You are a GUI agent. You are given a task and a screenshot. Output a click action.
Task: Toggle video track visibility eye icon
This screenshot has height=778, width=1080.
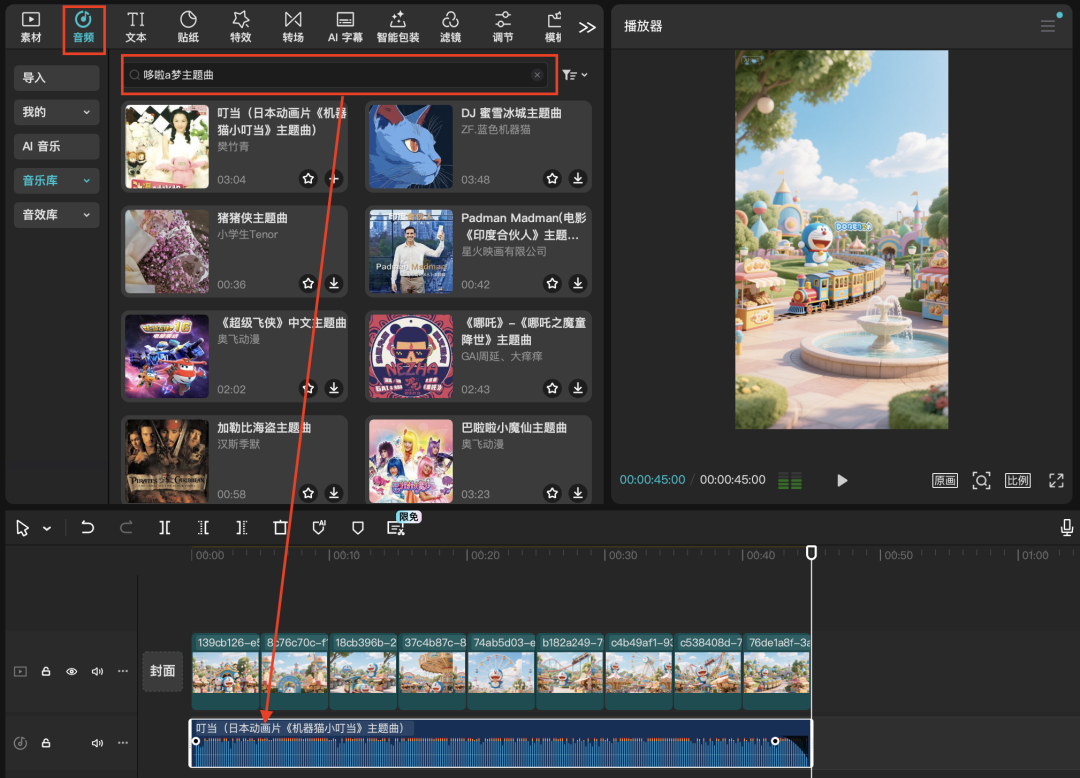pyautogui.click(x=72, y=672)
